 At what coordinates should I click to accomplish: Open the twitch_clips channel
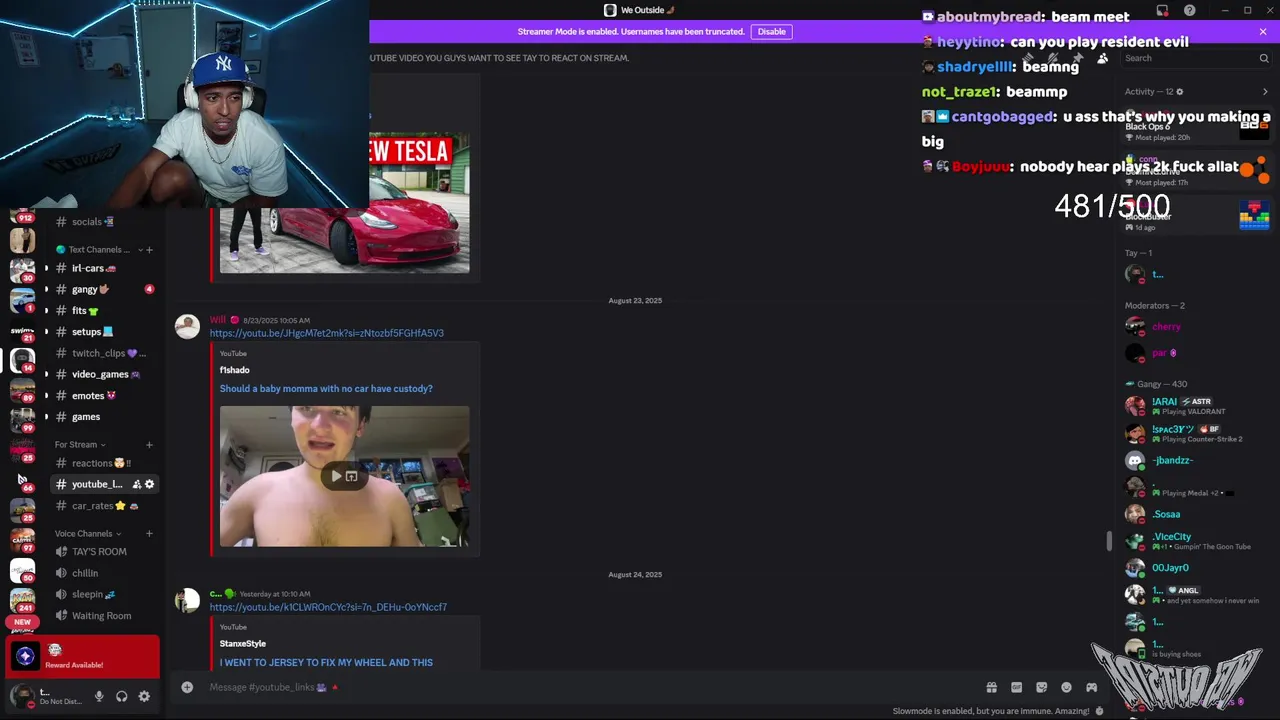pyautogui.click(x=104, y=353)
